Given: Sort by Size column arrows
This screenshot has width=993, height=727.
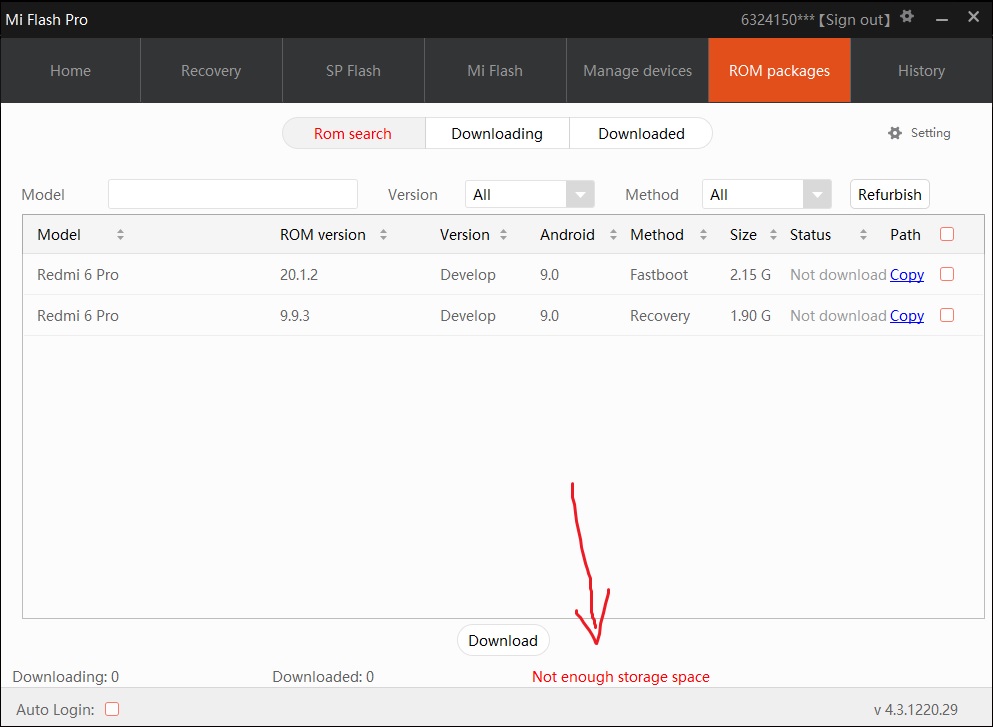Looking at the screenshot, I should coord(773,235).
